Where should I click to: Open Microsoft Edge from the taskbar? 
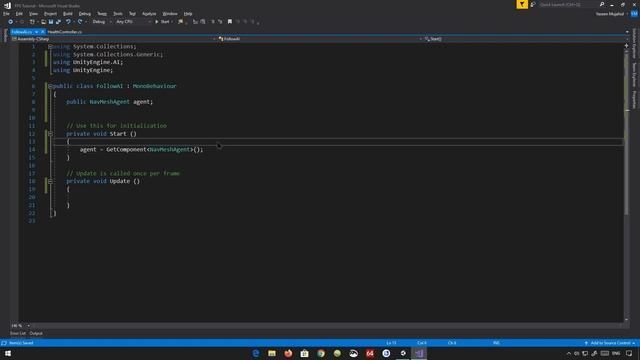256,353
